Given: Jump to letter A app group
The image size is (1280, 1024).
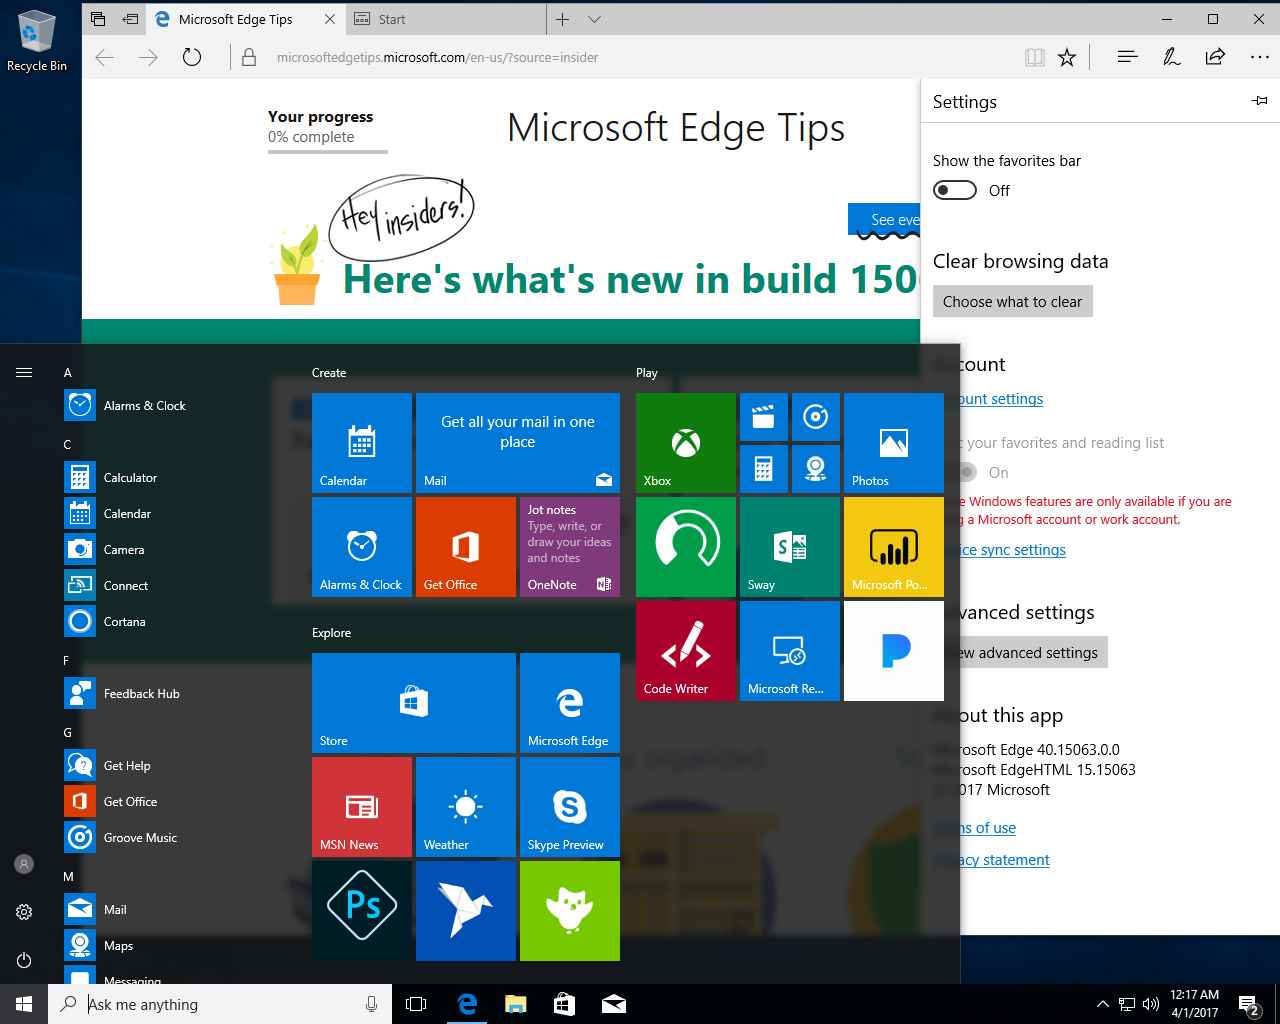Looking at the screenshot, I should [68, 372].
